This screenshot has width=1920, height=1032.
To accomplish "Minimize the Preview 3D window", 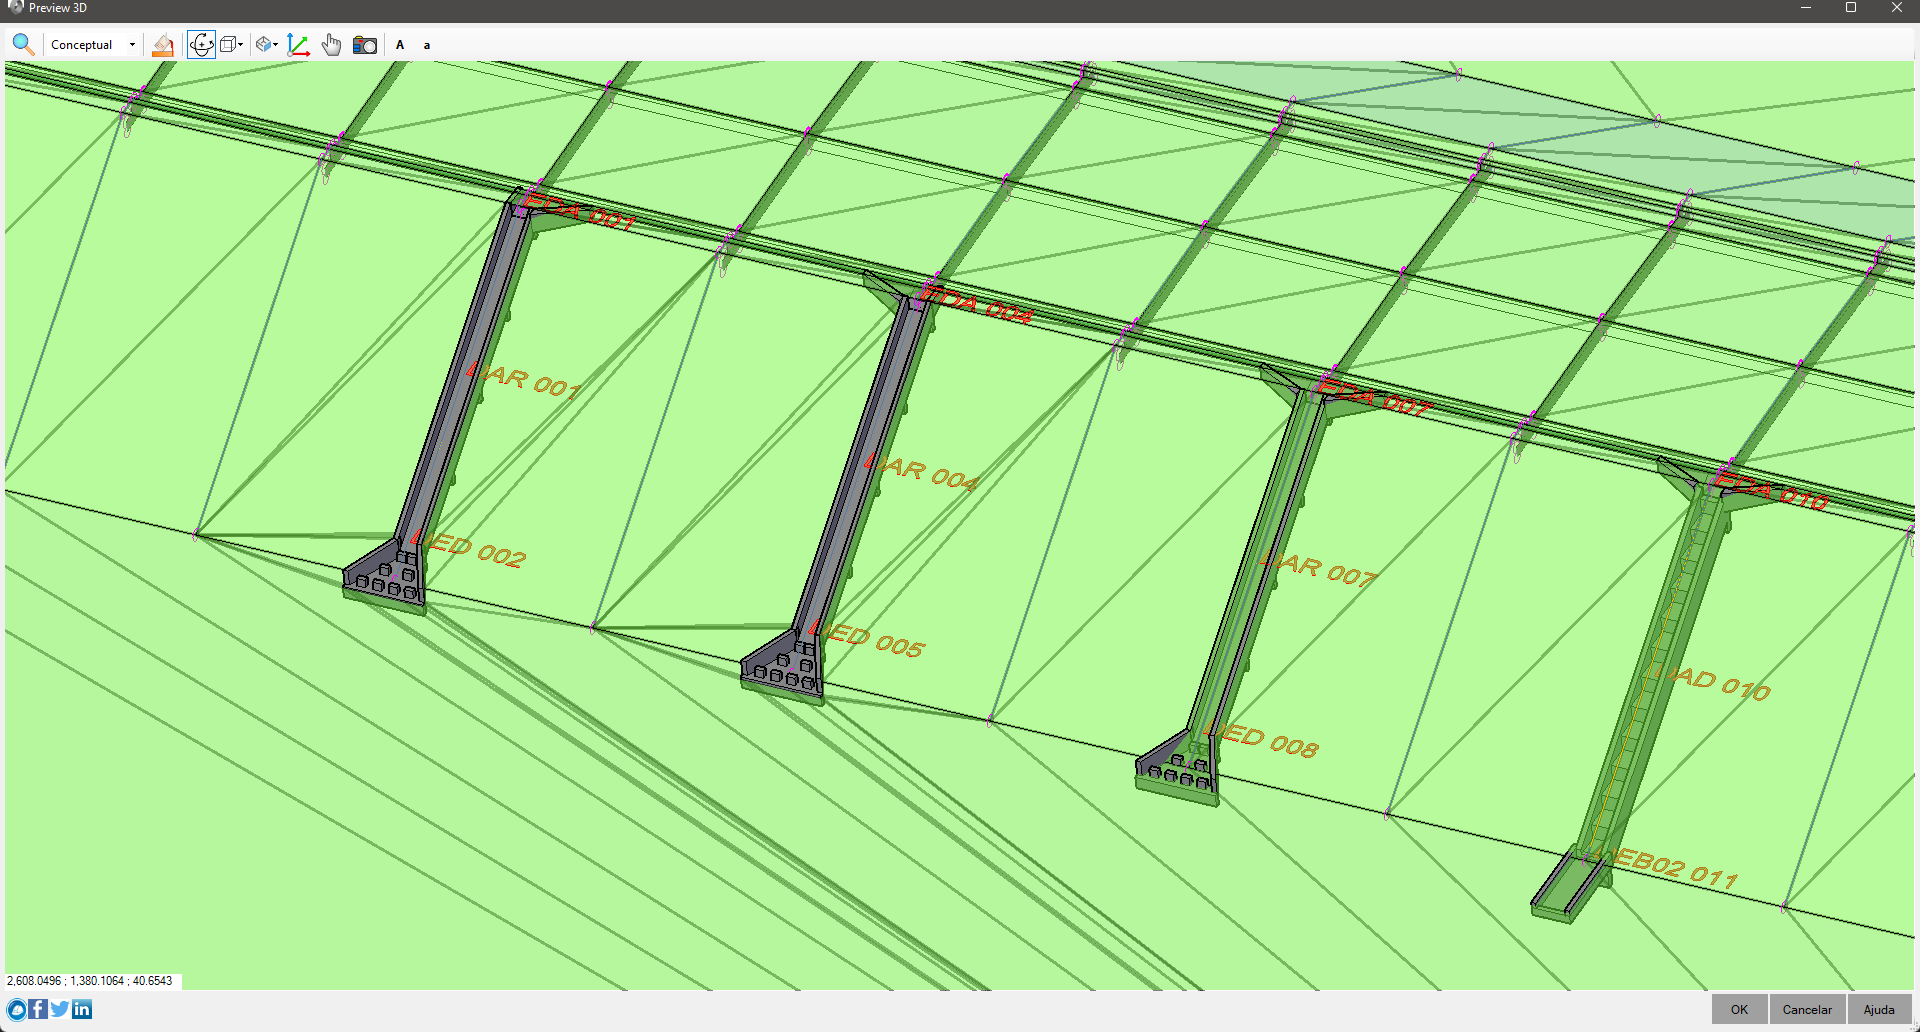I will (1806, 8).
